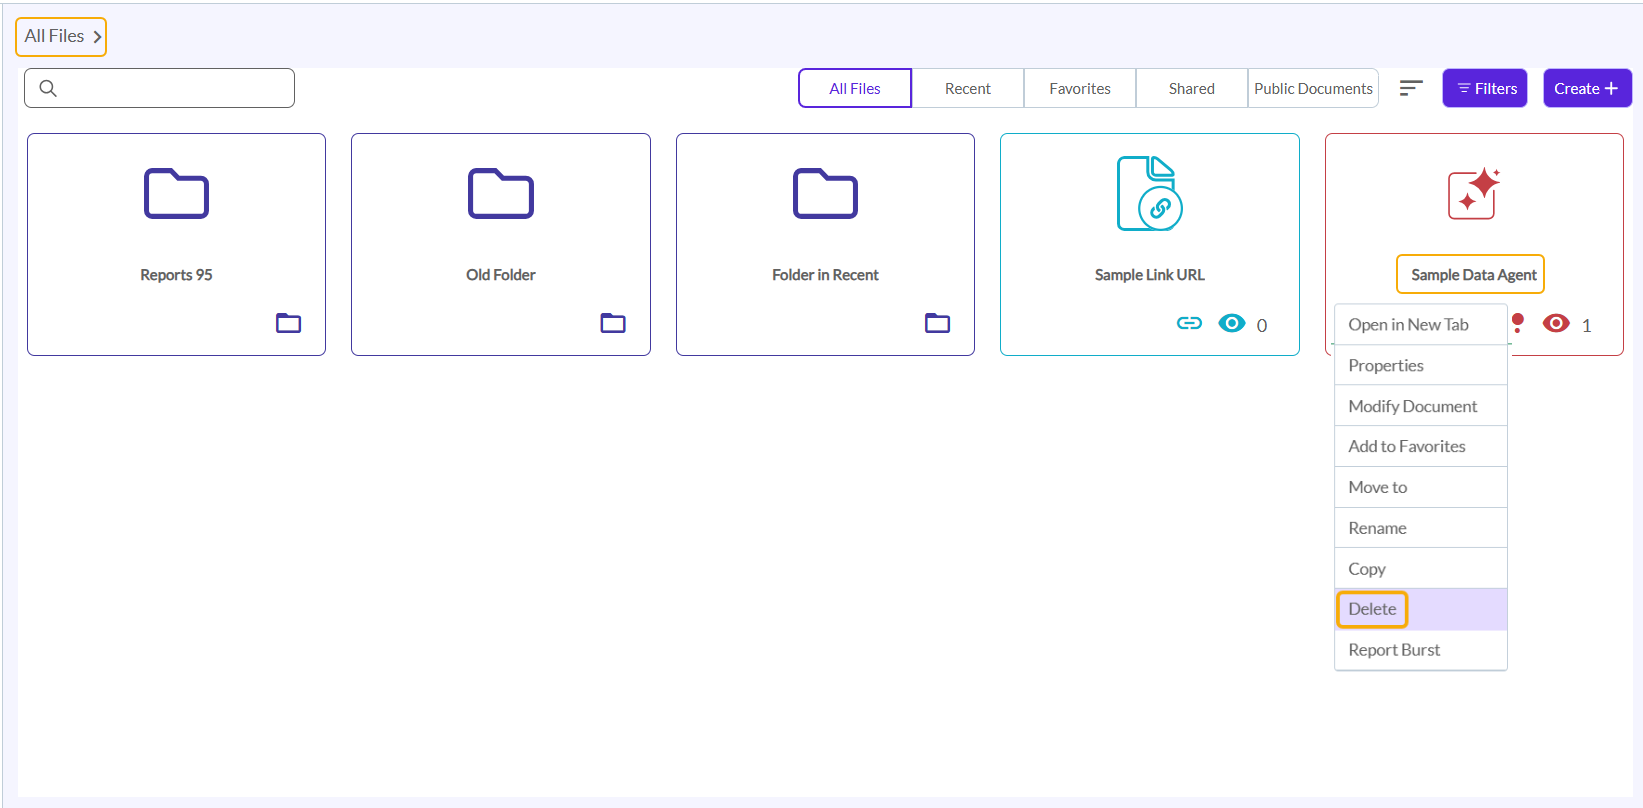
Task: Open the Filters panel
Action: coord(1485,88)
